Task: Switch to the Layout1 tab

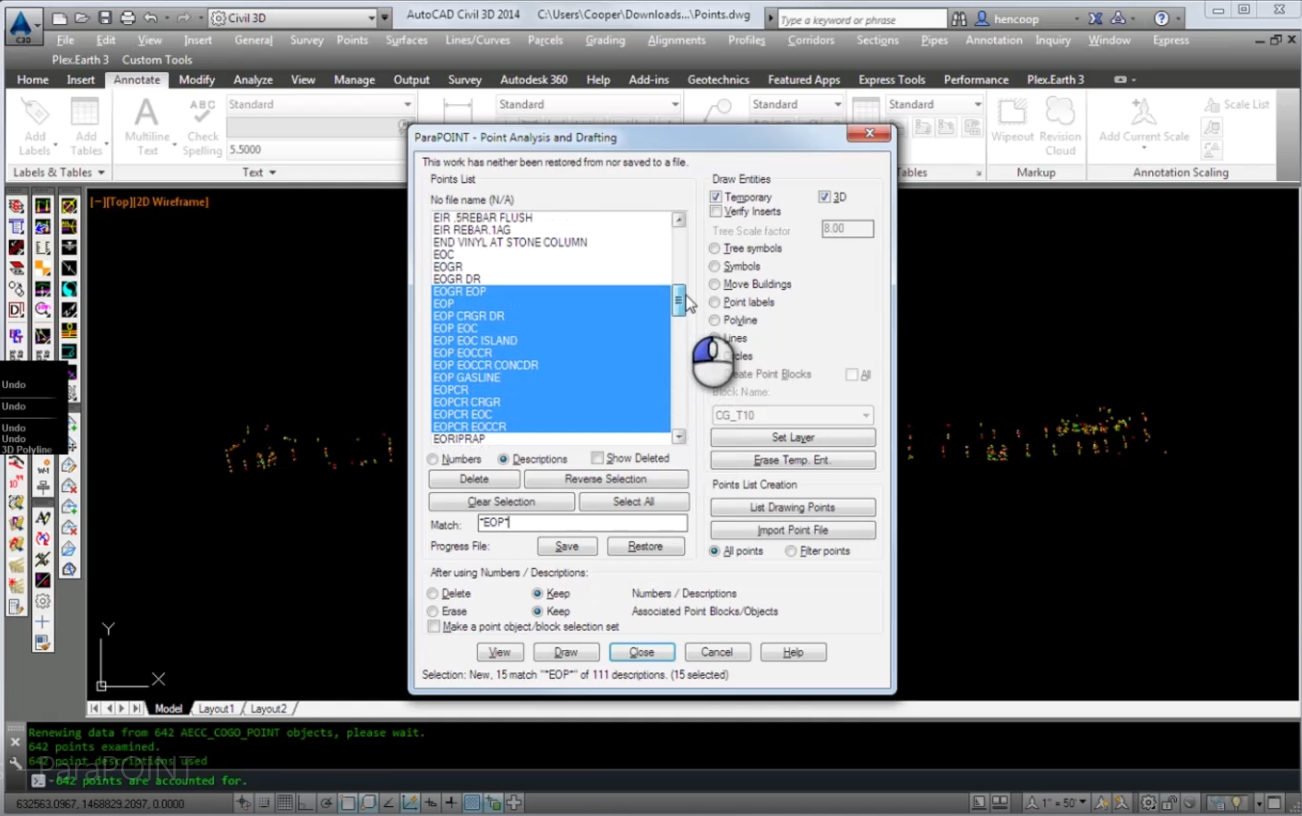Action: tap(216, 708)
